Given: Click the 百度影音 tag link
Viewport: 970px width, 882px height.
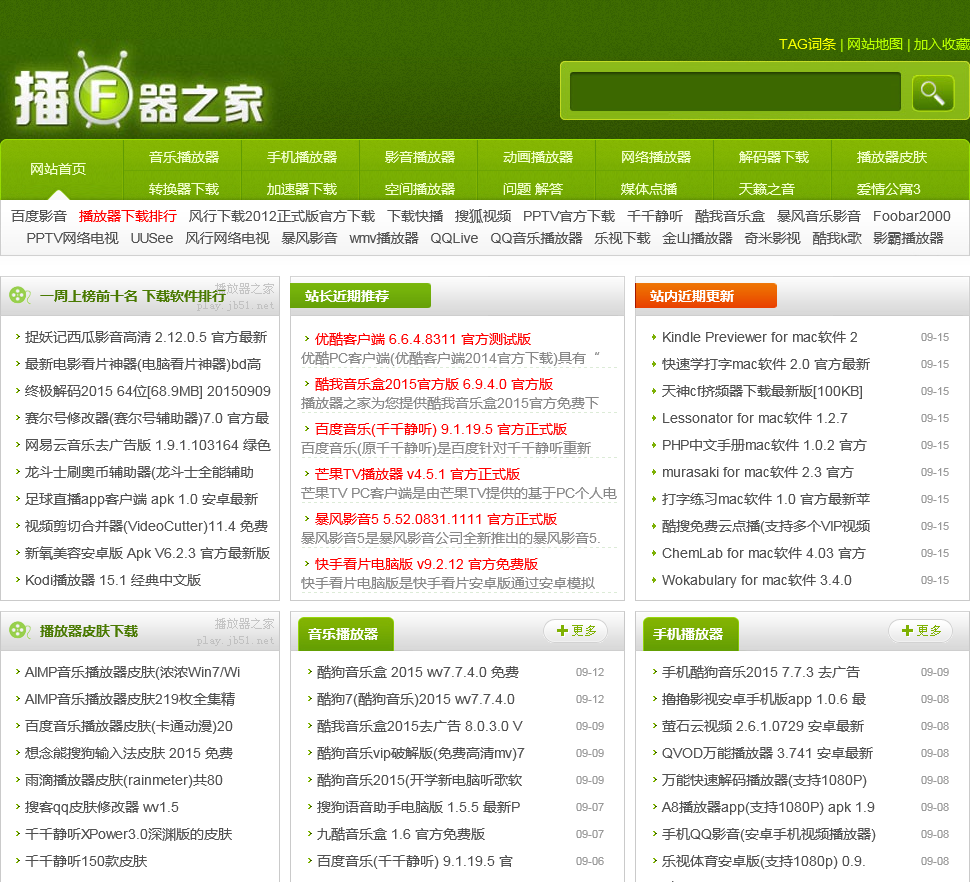Looking at the screenshot, I should click(38, 216).
